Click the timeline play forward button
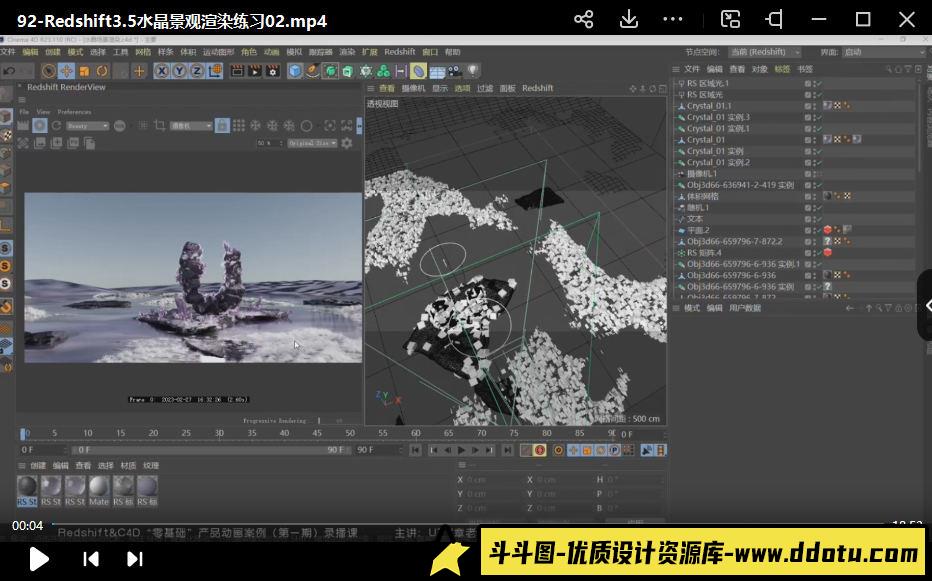This screenshot has width=932, height=581. (462, 451)
